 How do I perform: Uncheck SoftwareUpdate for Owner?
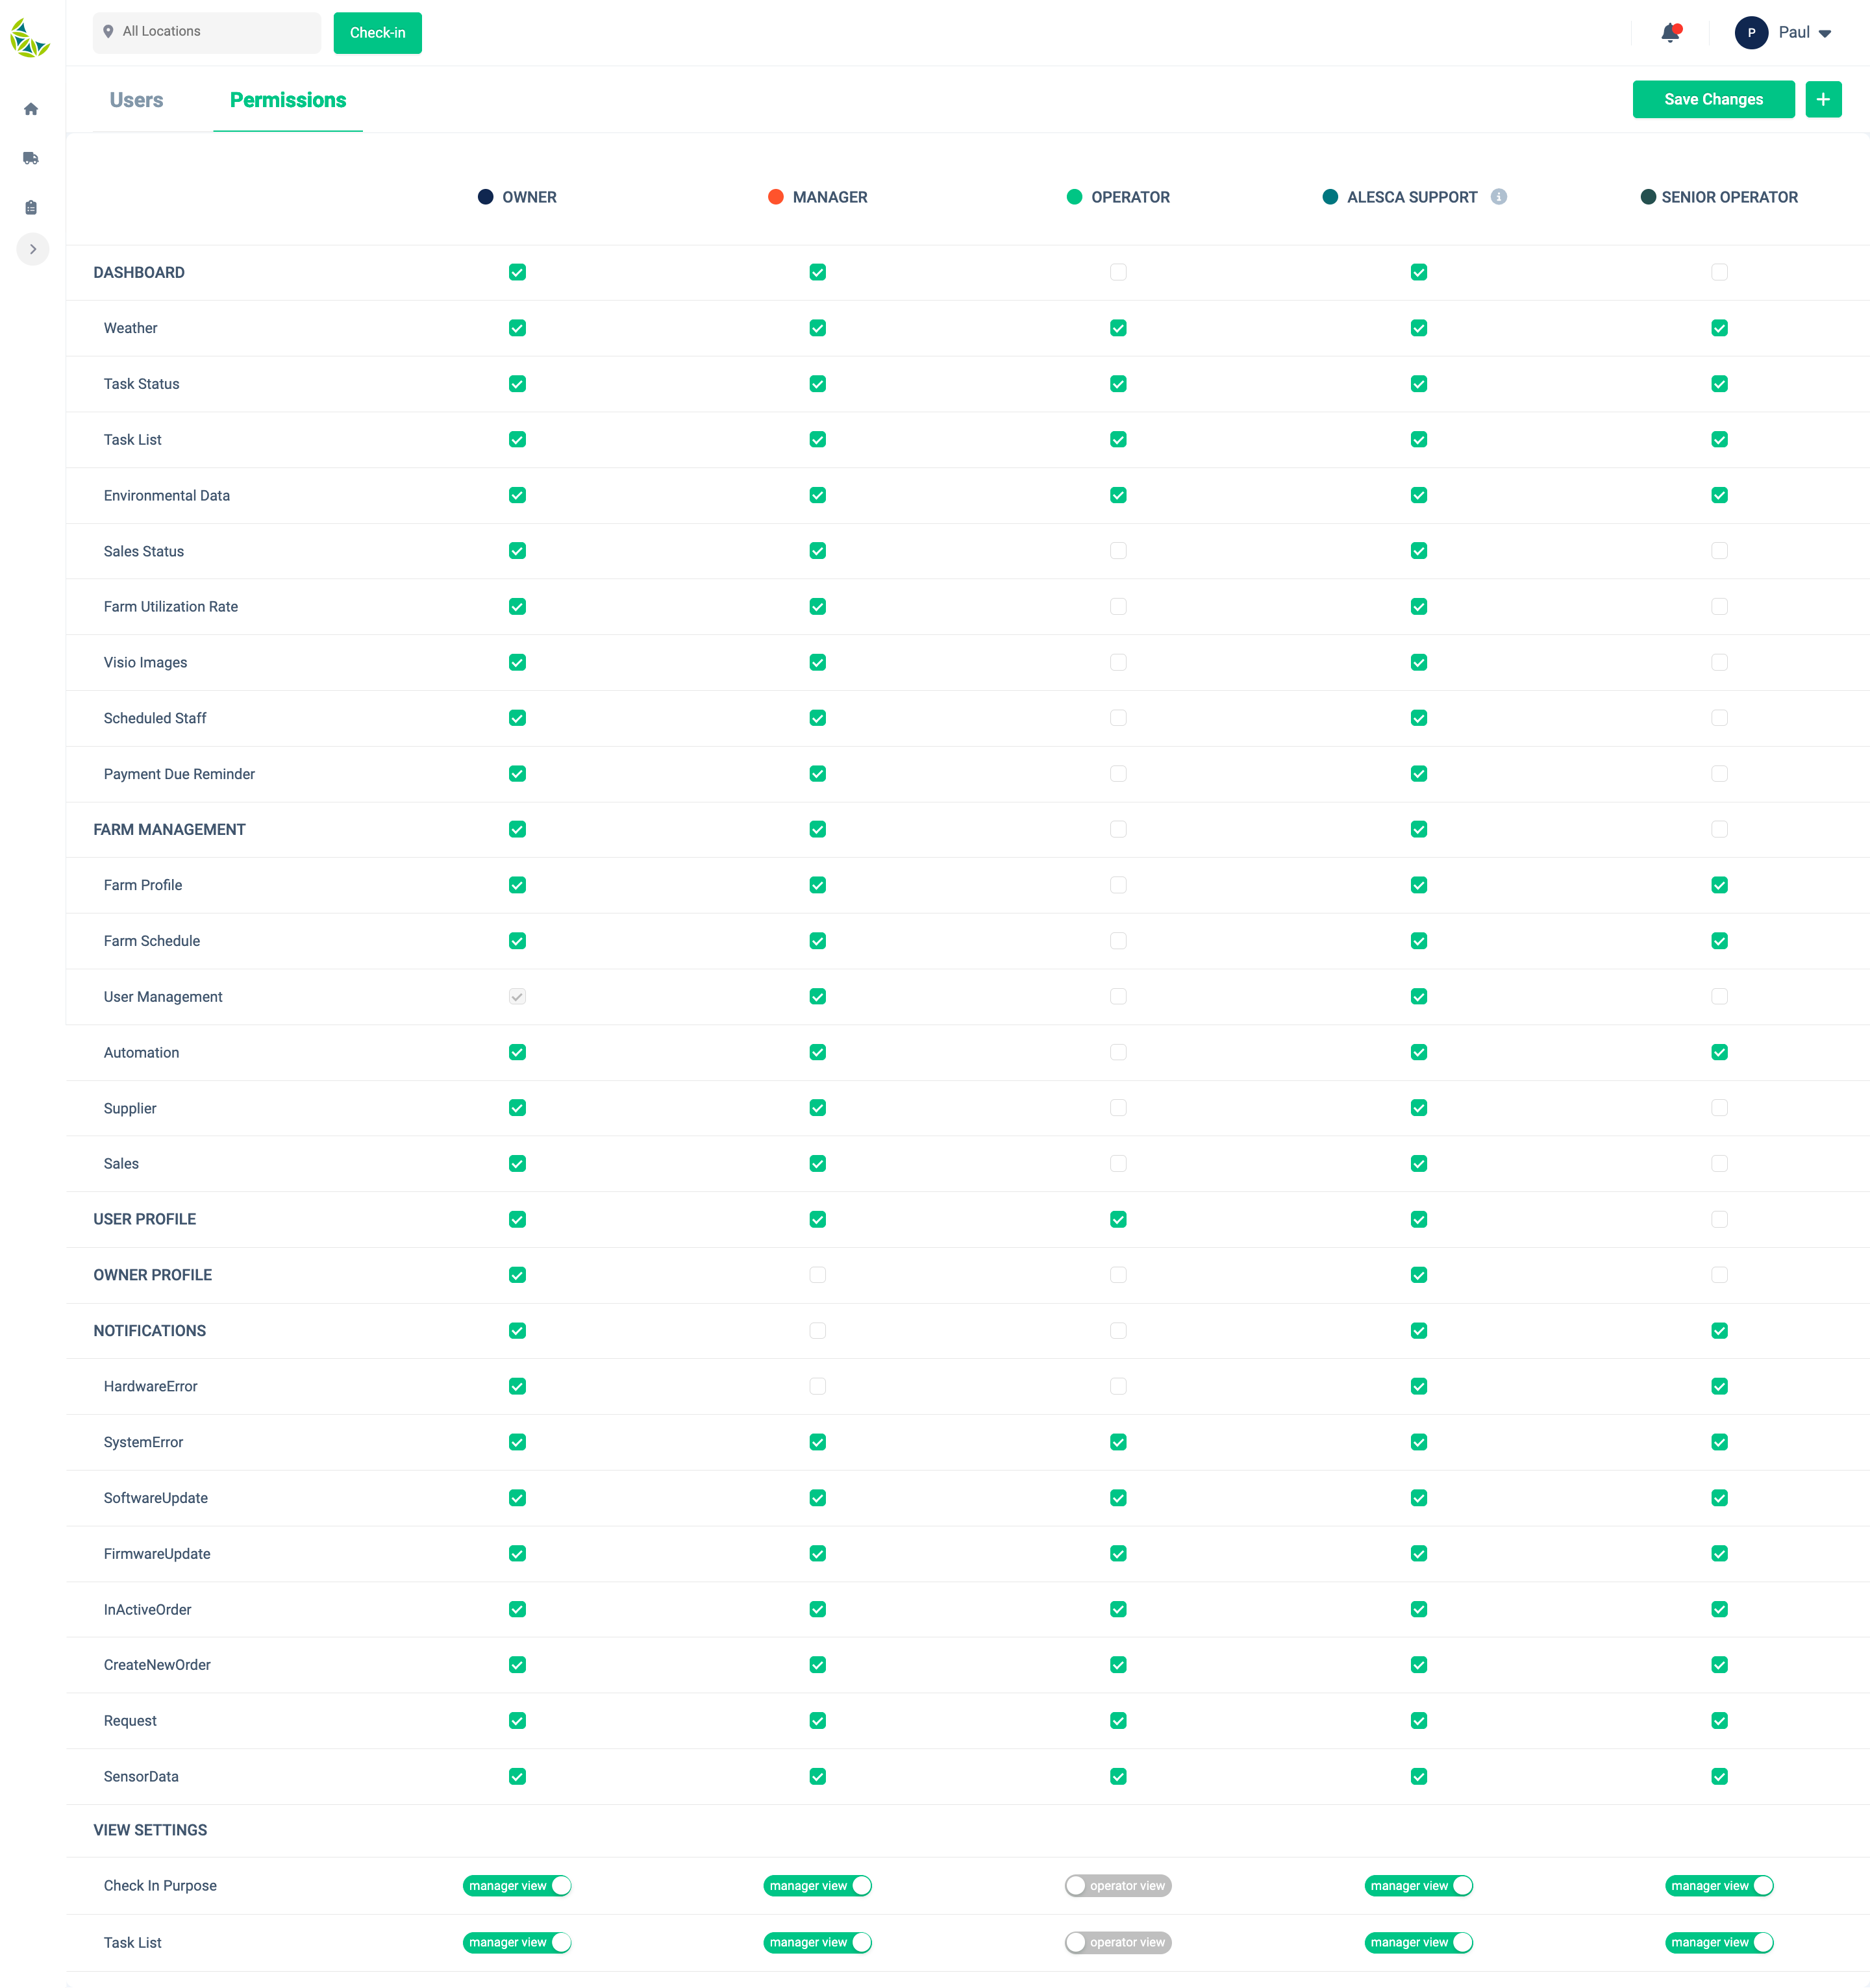coord(517,1498)
